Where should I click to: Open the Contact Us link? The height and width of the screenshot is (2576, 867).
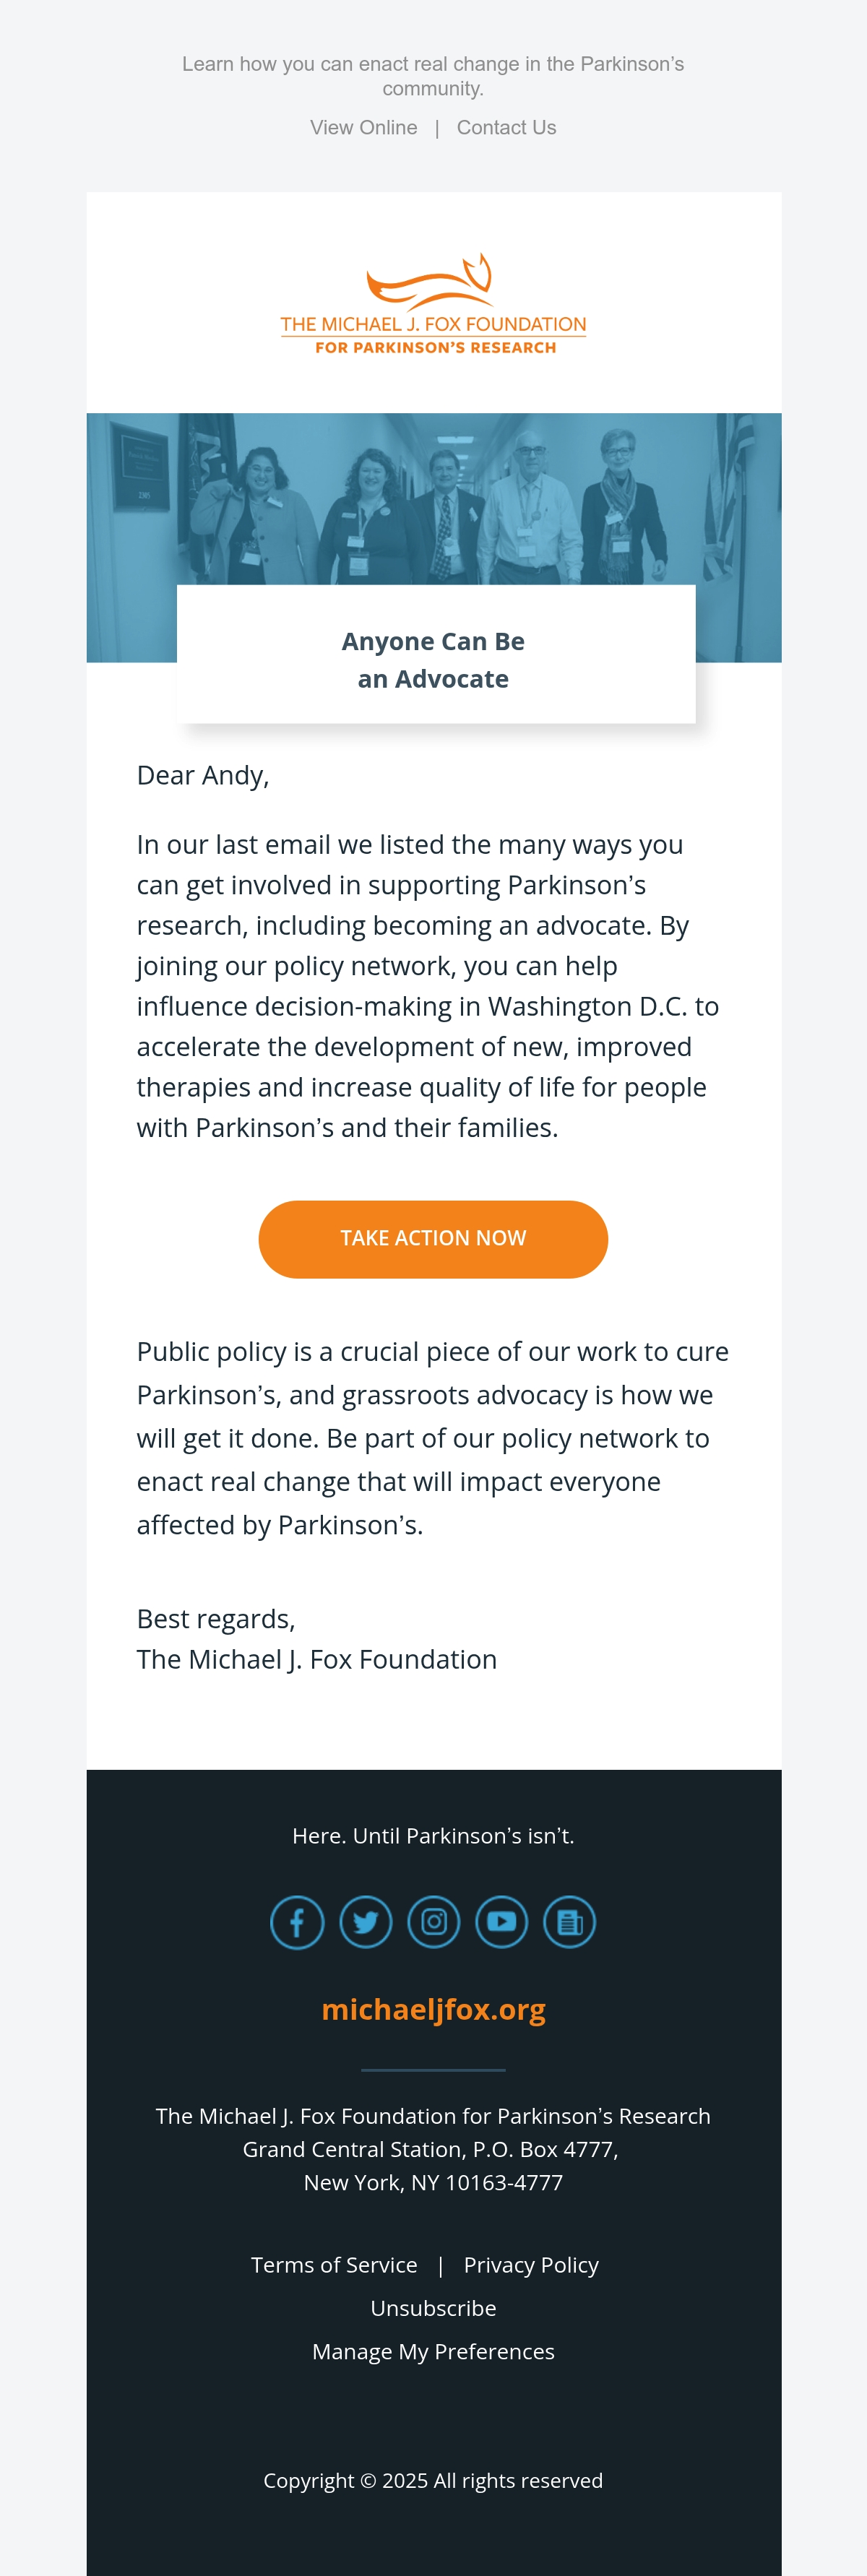(x=506, y=128)
